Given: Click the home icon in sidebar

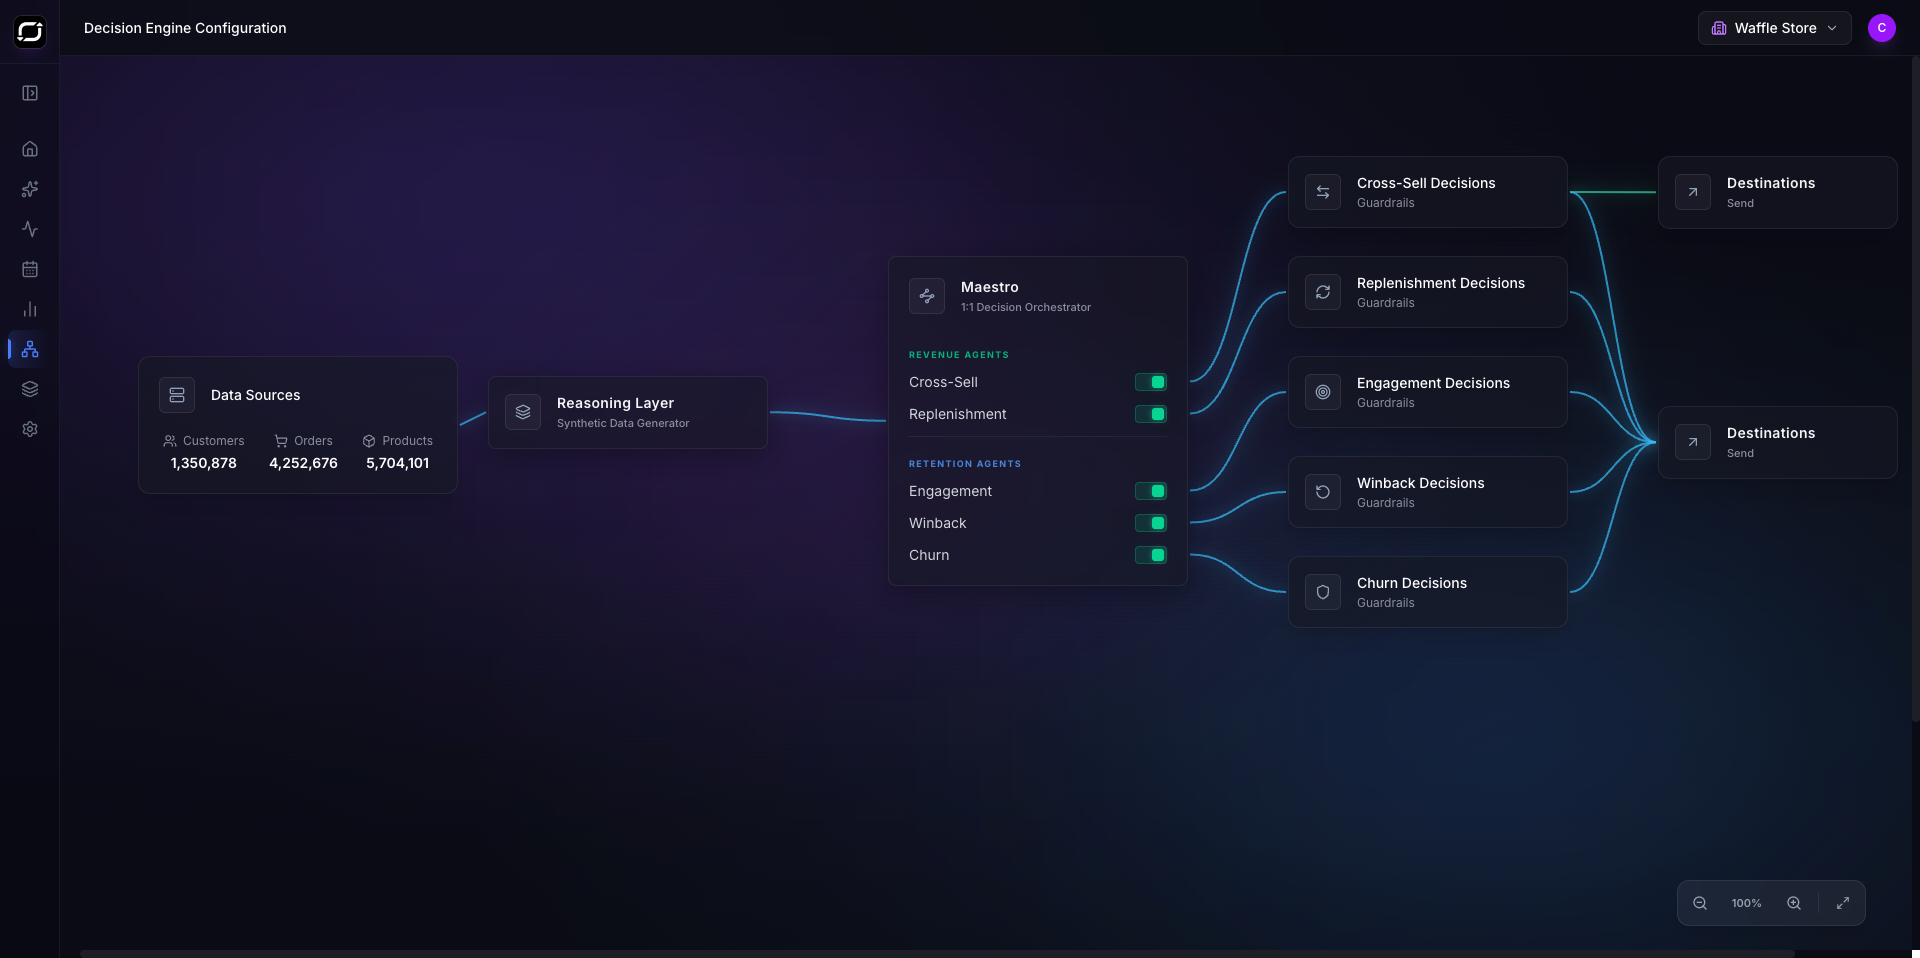Looking at the screenshot, I should tap(30, 149).
